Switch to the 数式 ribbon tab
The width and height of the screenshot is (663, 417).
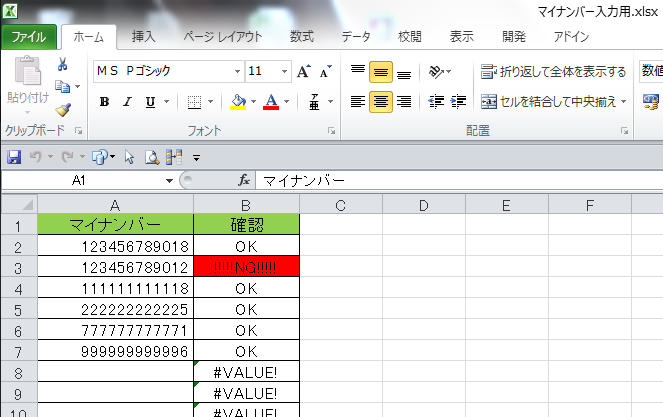(301, 37)
